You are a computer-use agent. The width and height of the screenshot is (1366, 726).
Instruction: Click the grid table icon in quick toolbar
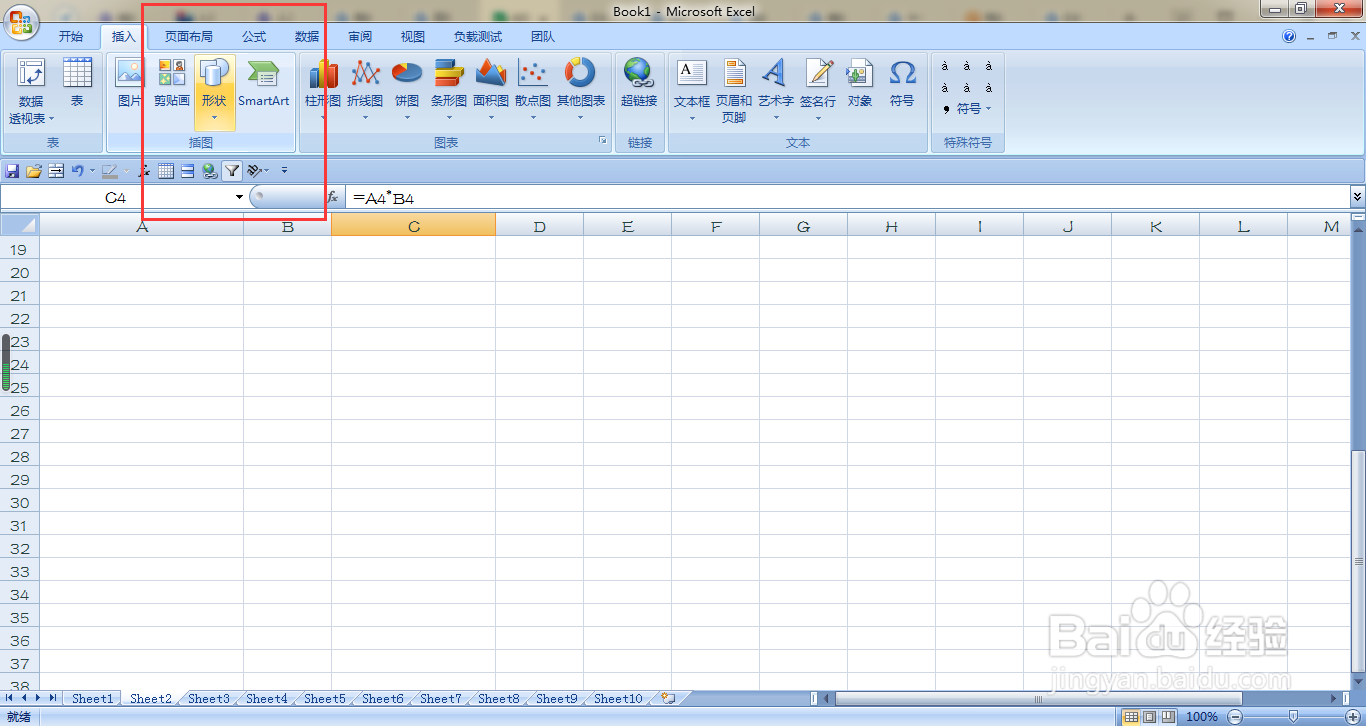coord(167,171)
